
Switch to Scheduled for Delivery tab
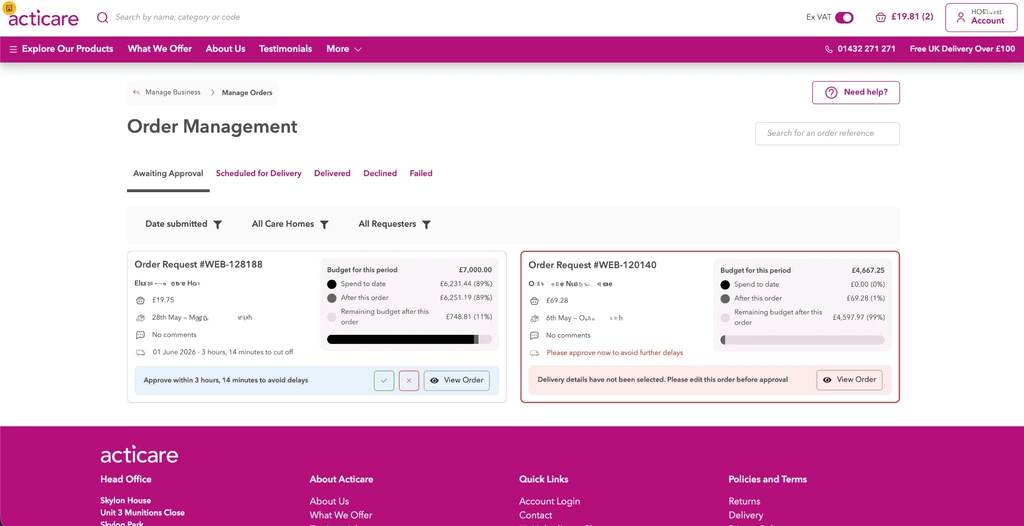click(259, 174)
